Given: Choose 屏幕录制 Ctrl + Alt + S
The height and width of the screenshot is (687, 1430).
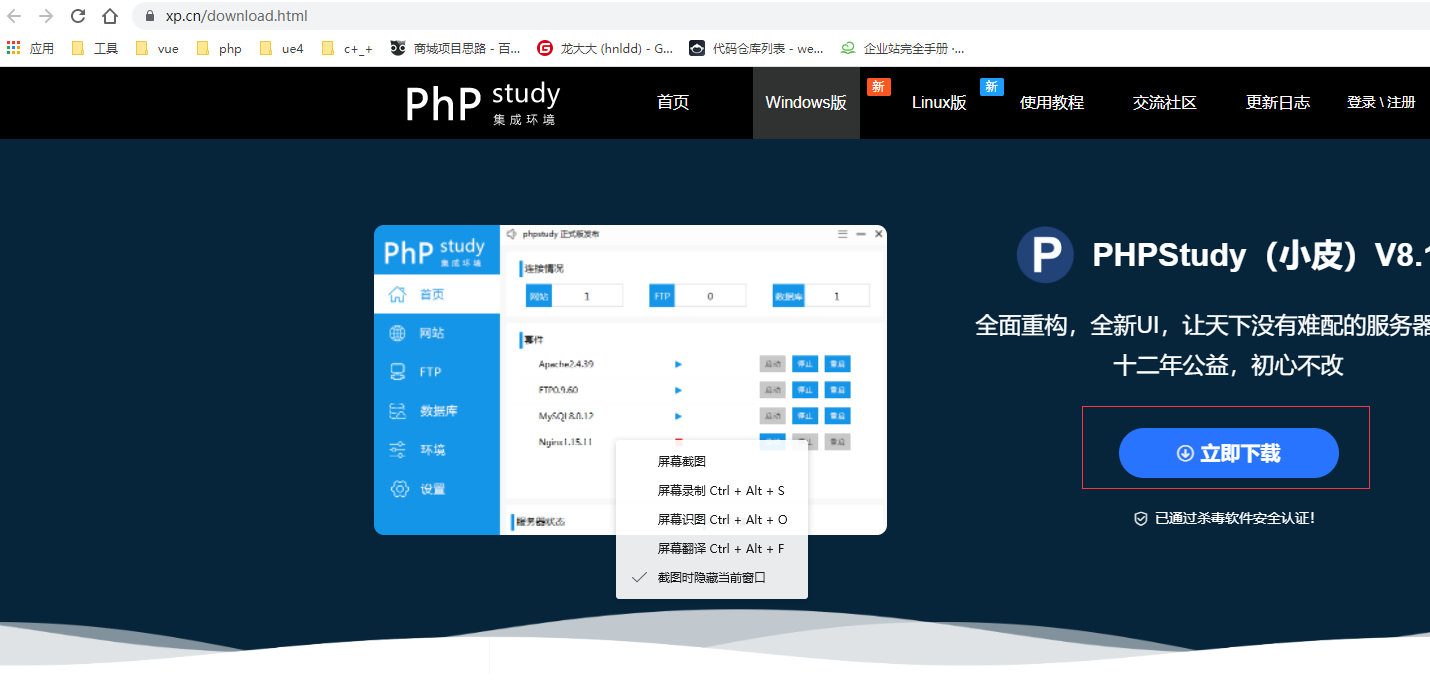Looking at the screenshot, I should 712,491.
